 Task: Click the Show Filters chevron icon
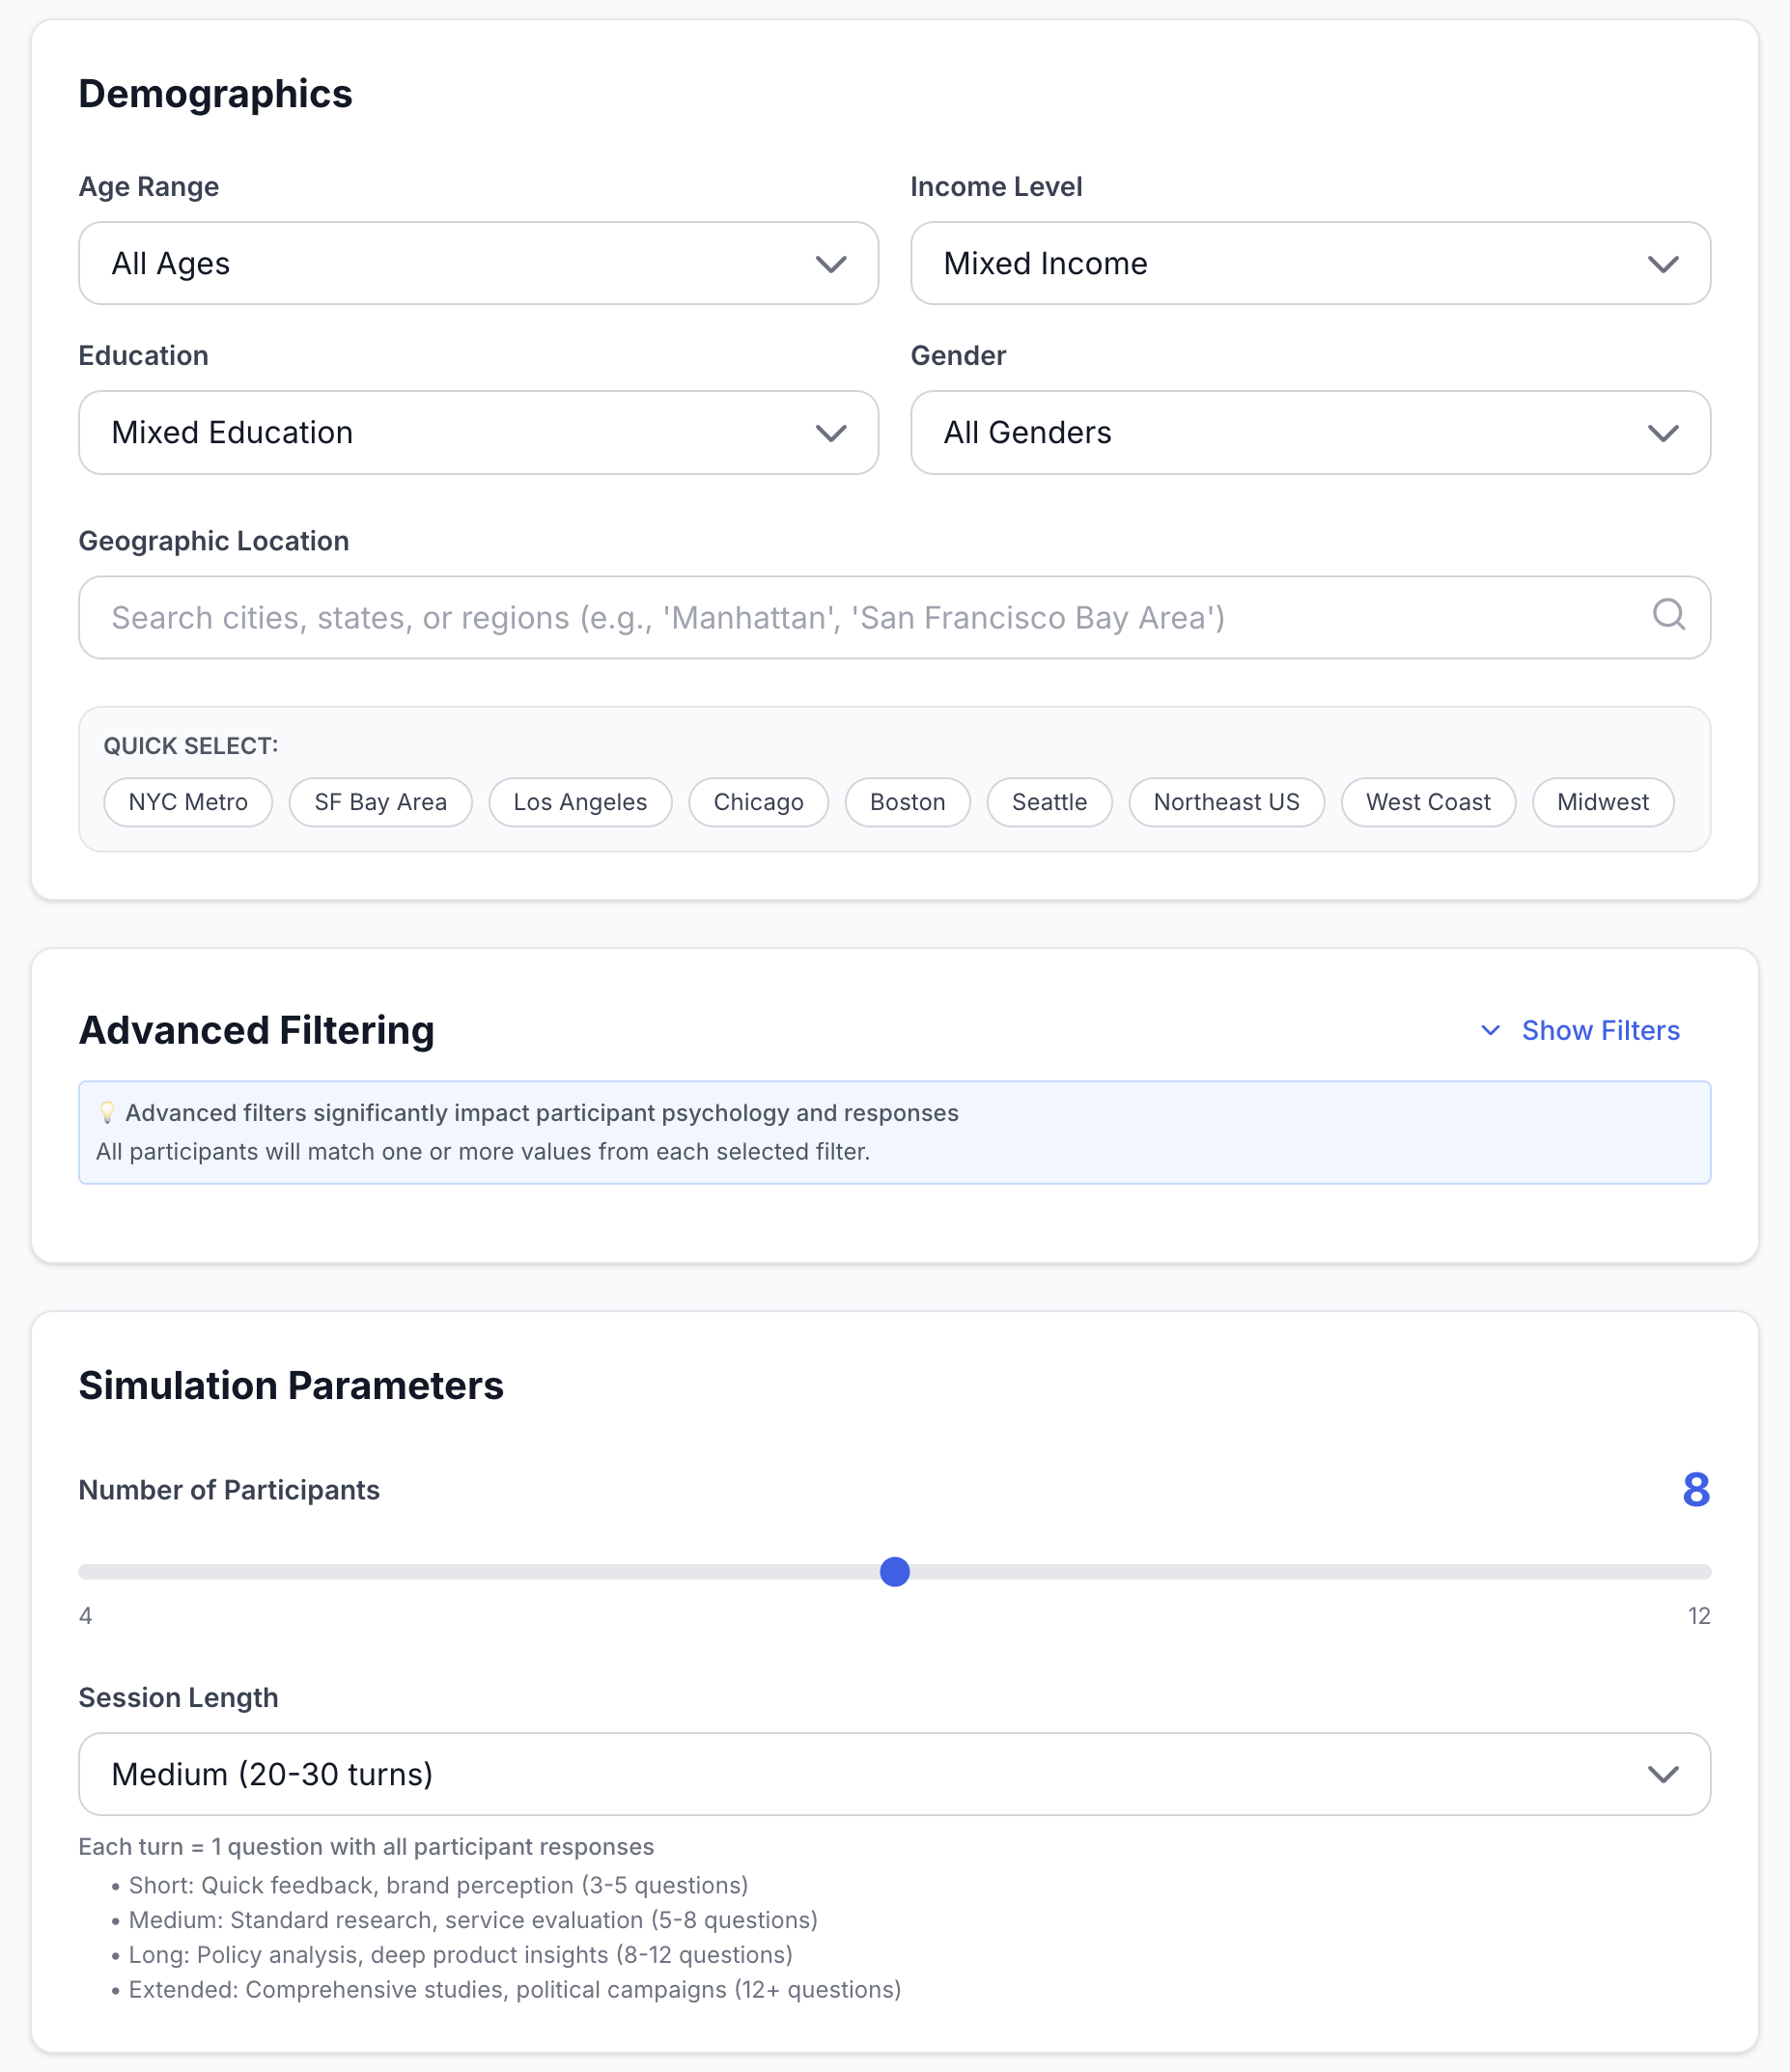pos(1490,1030)
